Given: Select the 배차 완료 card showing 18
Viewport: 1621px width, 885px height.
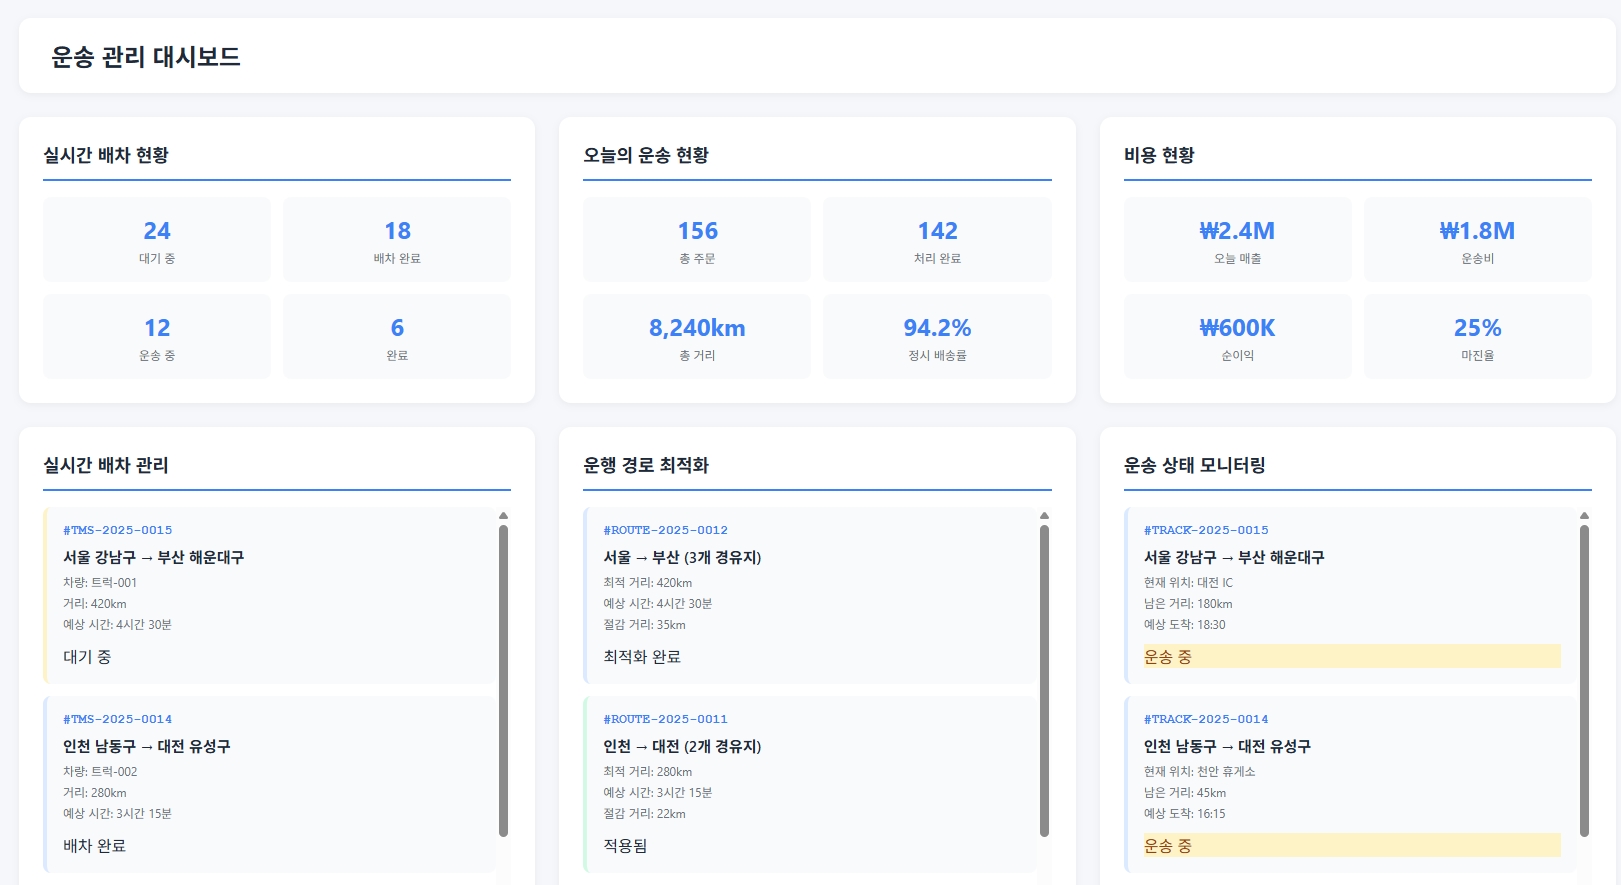Looking at the screenshot, I should 397,240.
